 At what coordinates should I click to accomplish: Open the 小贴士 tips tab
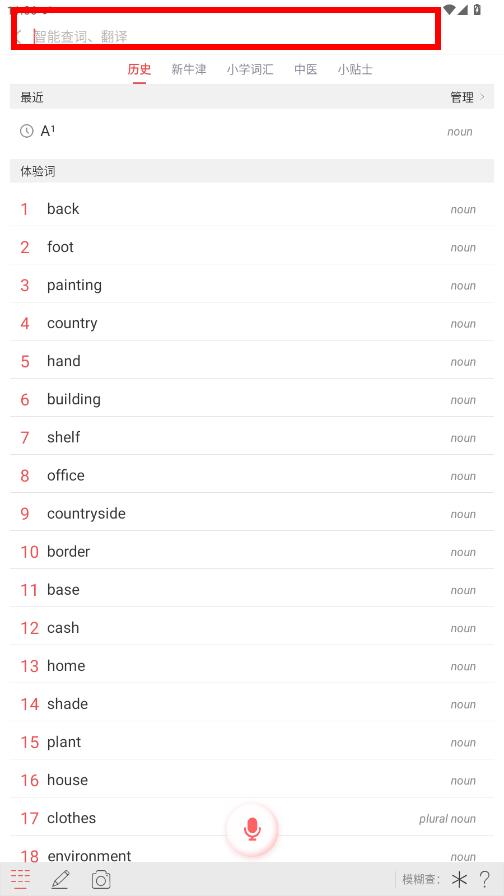tap(355, 70)
